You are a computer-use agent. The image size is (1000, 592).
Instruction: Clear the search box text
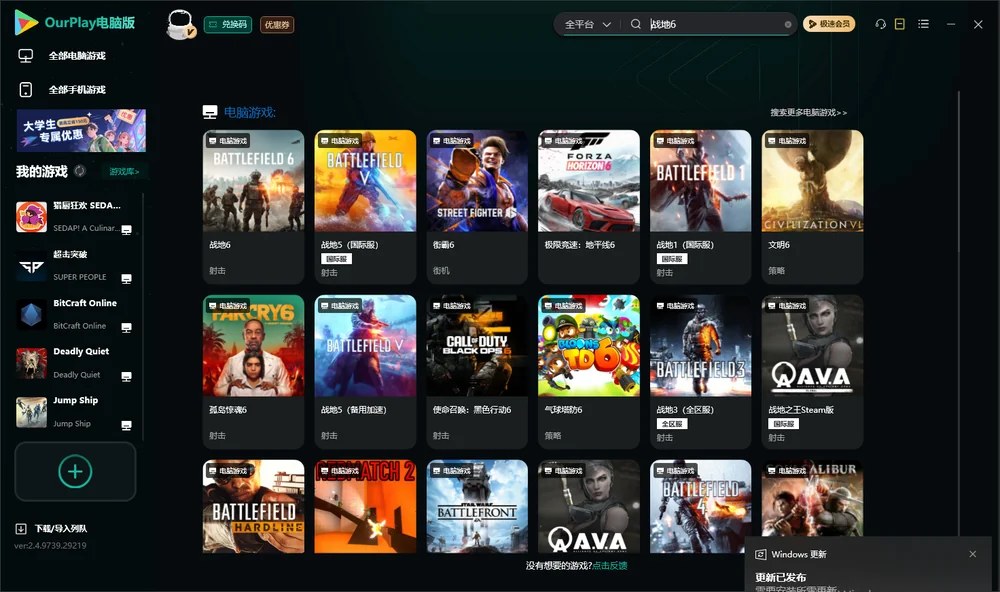pos(788,24)
